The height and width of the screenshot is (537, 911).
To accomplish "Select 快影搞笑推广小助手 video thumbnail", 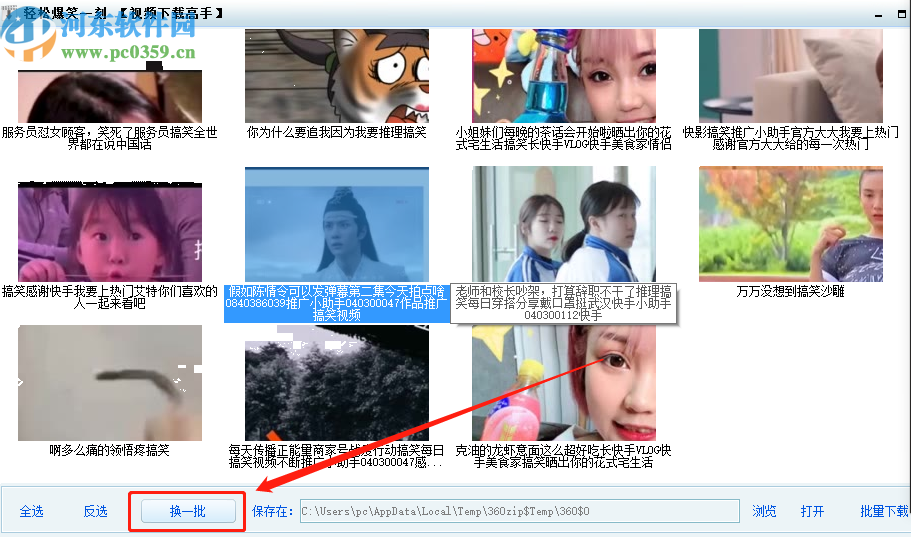I will pos(791,76).
